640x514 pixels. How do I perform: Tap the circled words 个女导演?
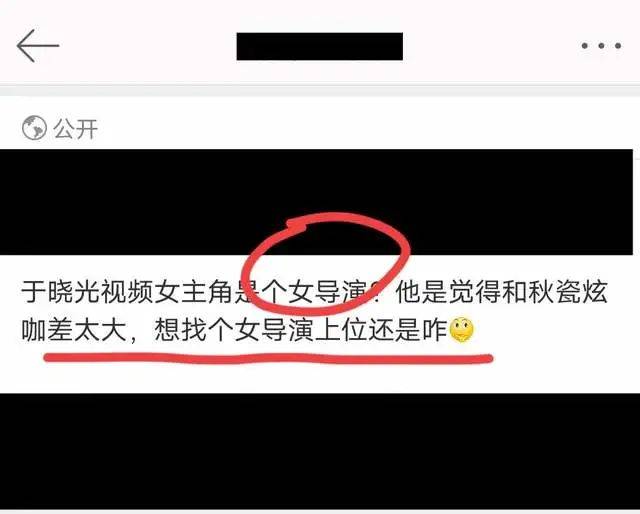314,291
